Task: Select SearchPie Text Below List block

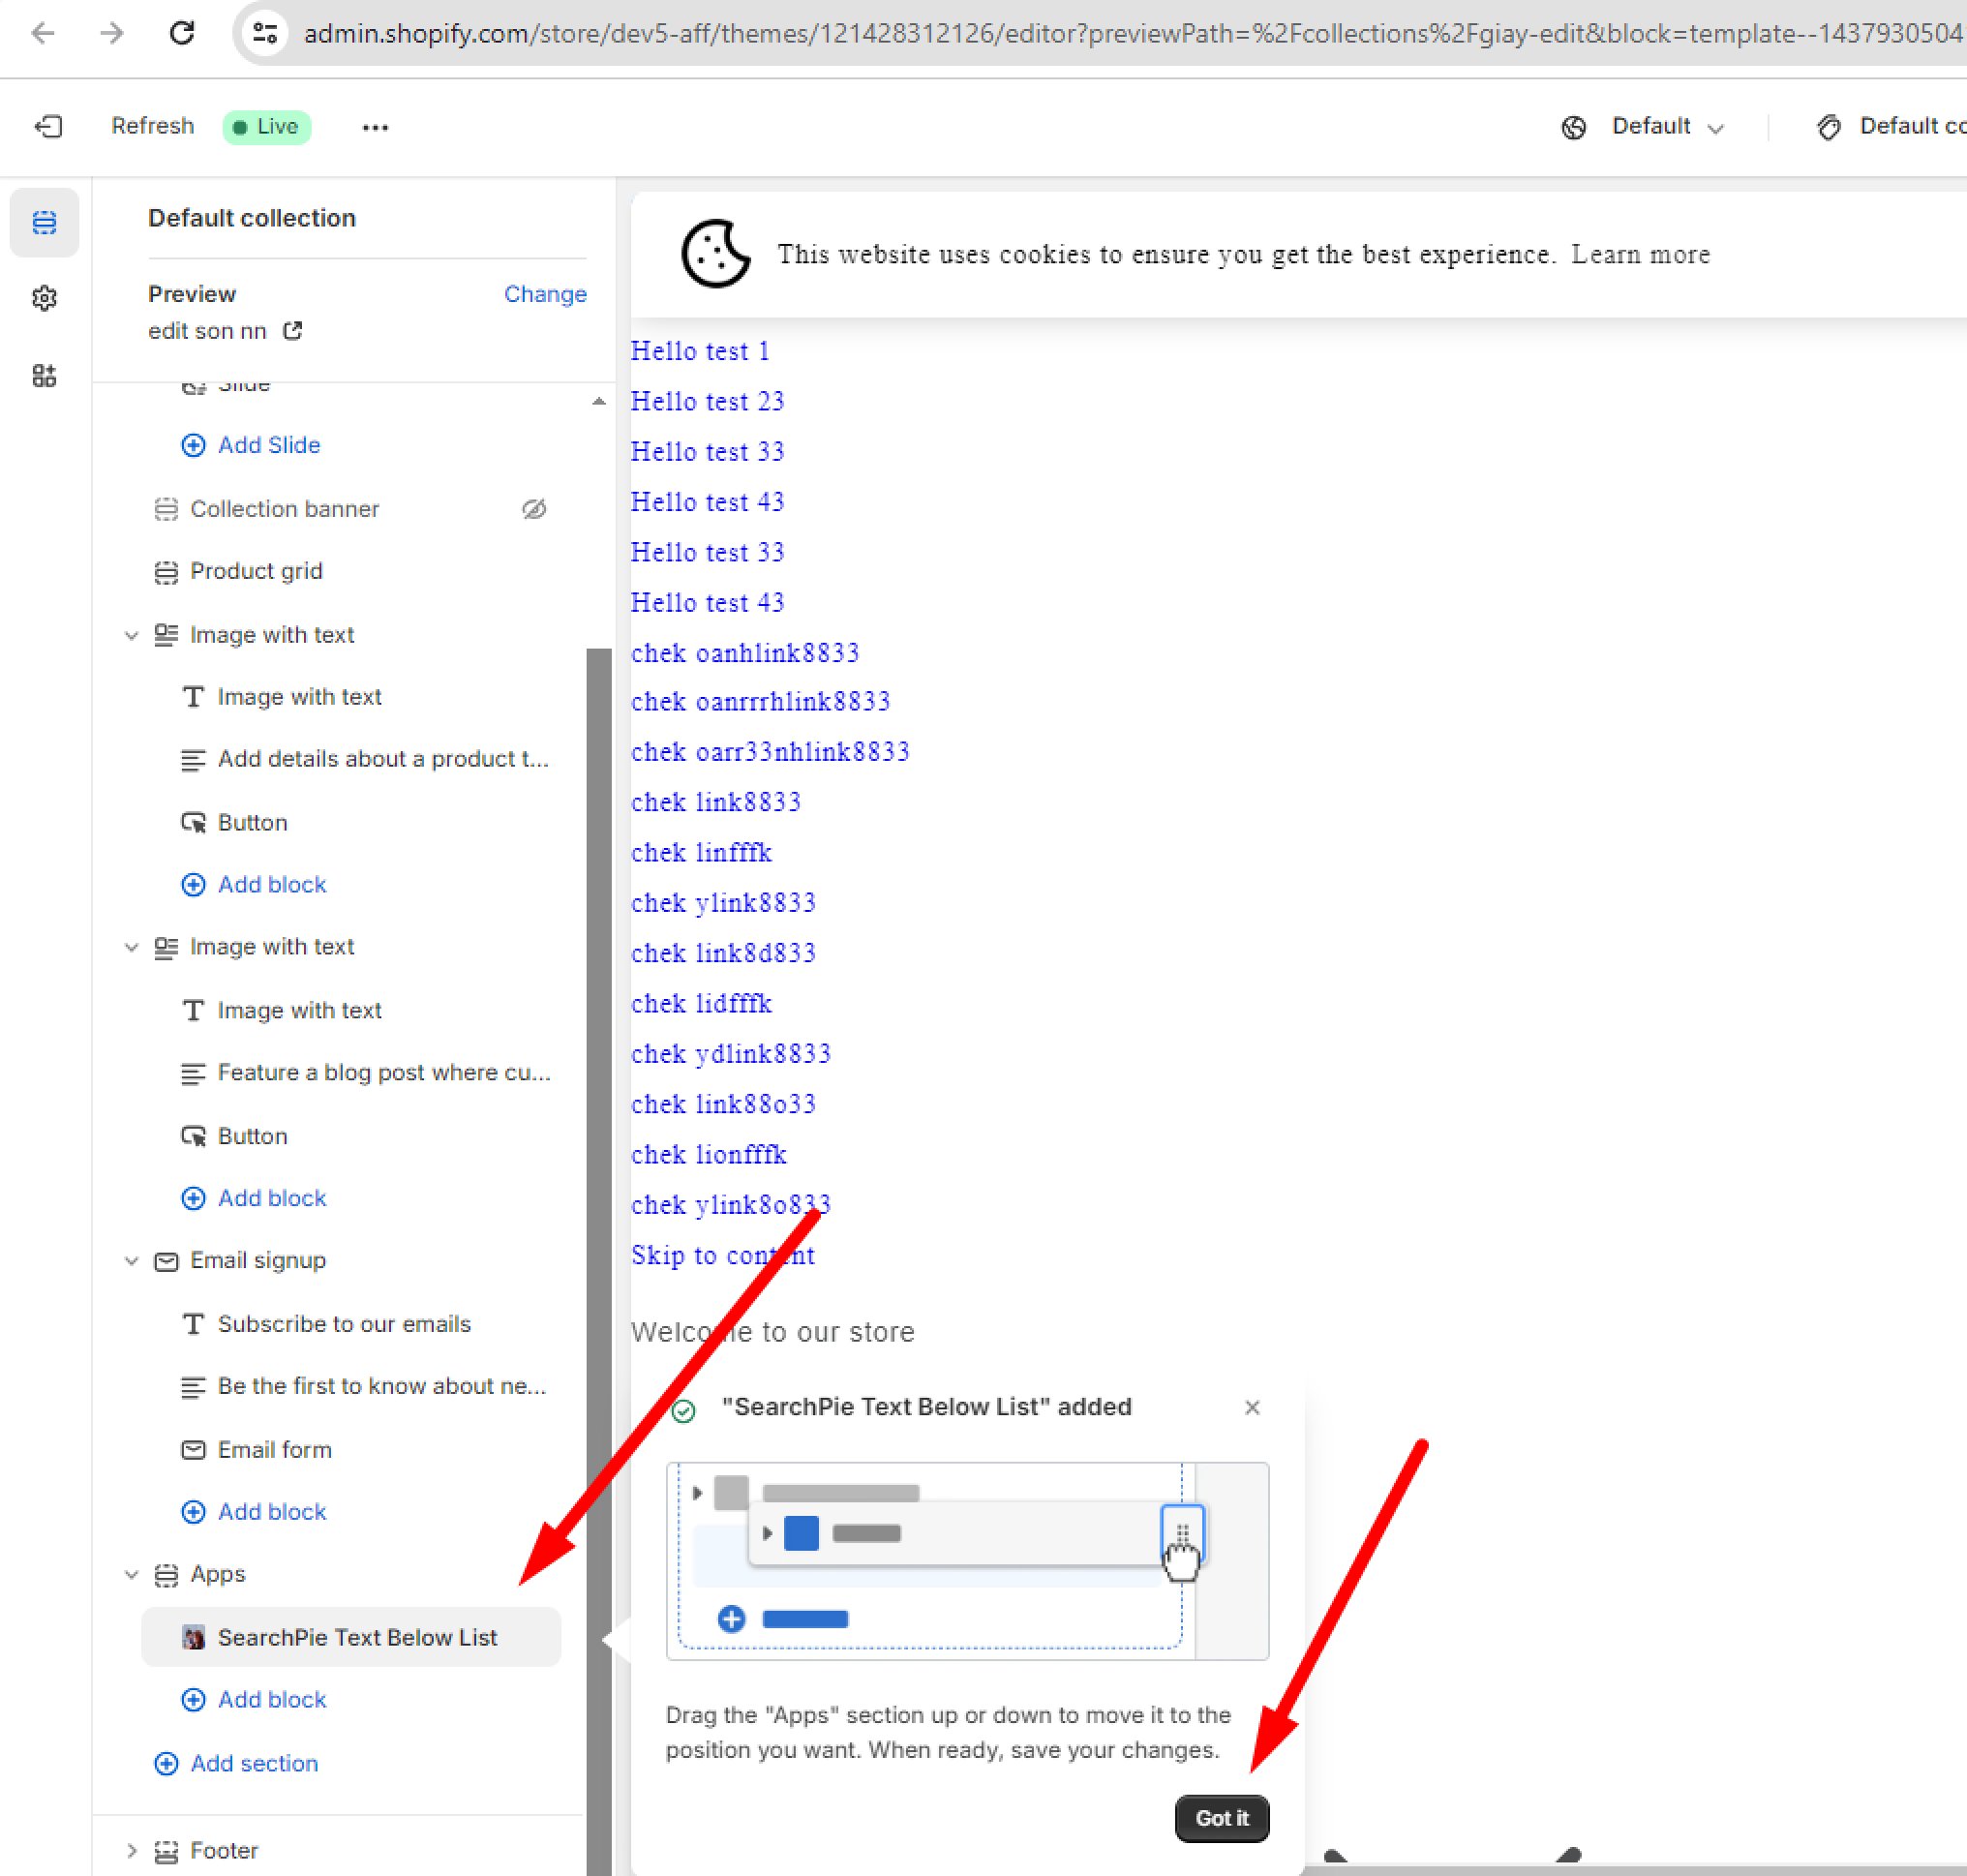Action: [356, 1637]
